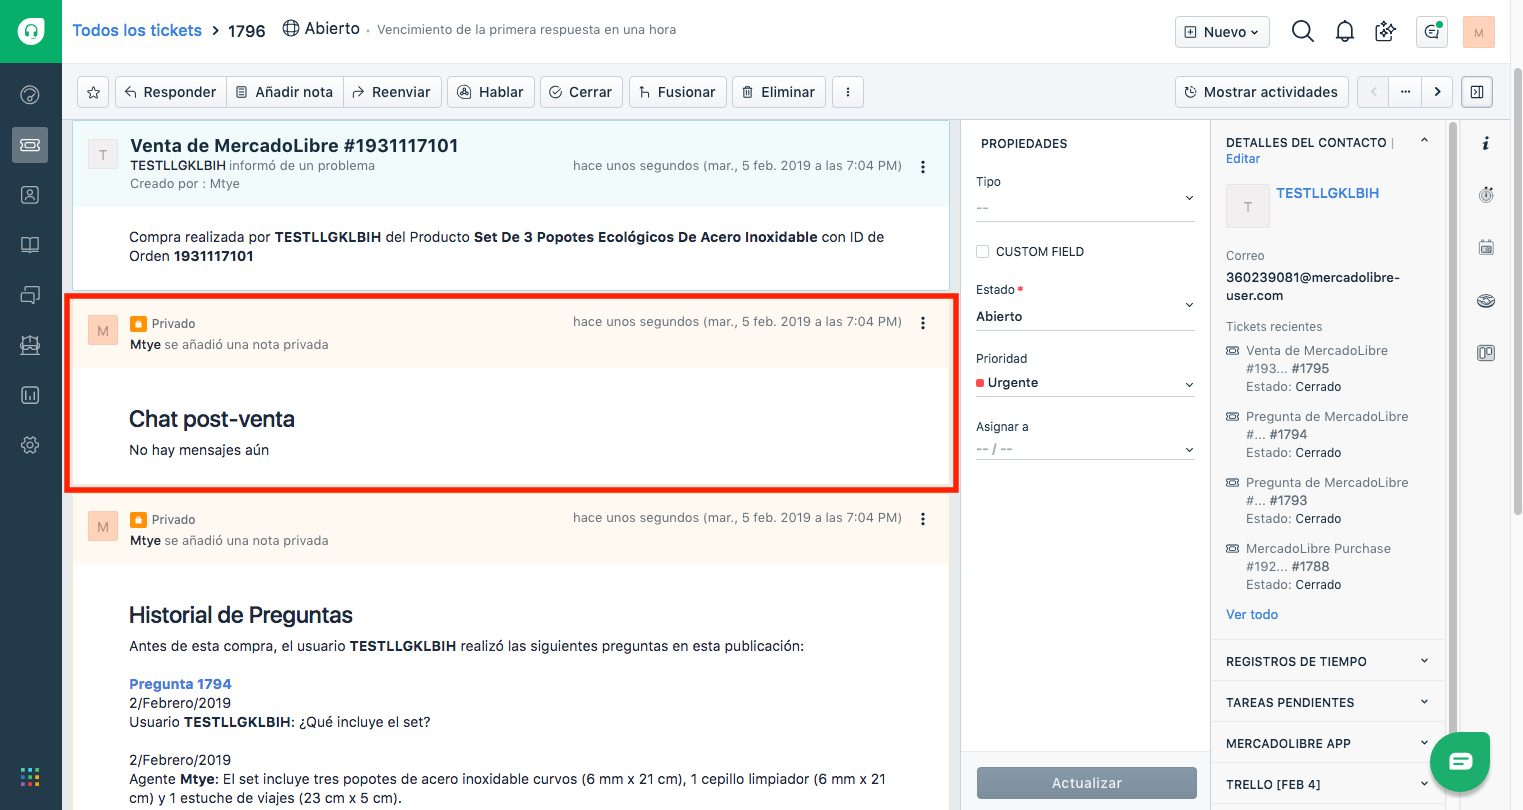Viewport: 1523px width, 810px height.
Task: Open the Tickets icon in sidebar
Action: tap(30, 145)
